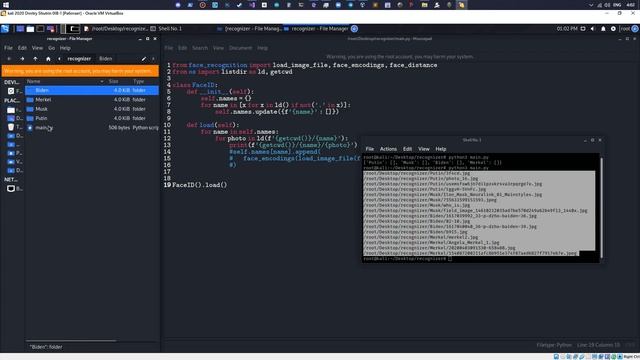Image resolution: width=640 pixels, height=360 pixels.
Task: Click the root user label in the Kali panel
Action: click(x=625, y=29)
